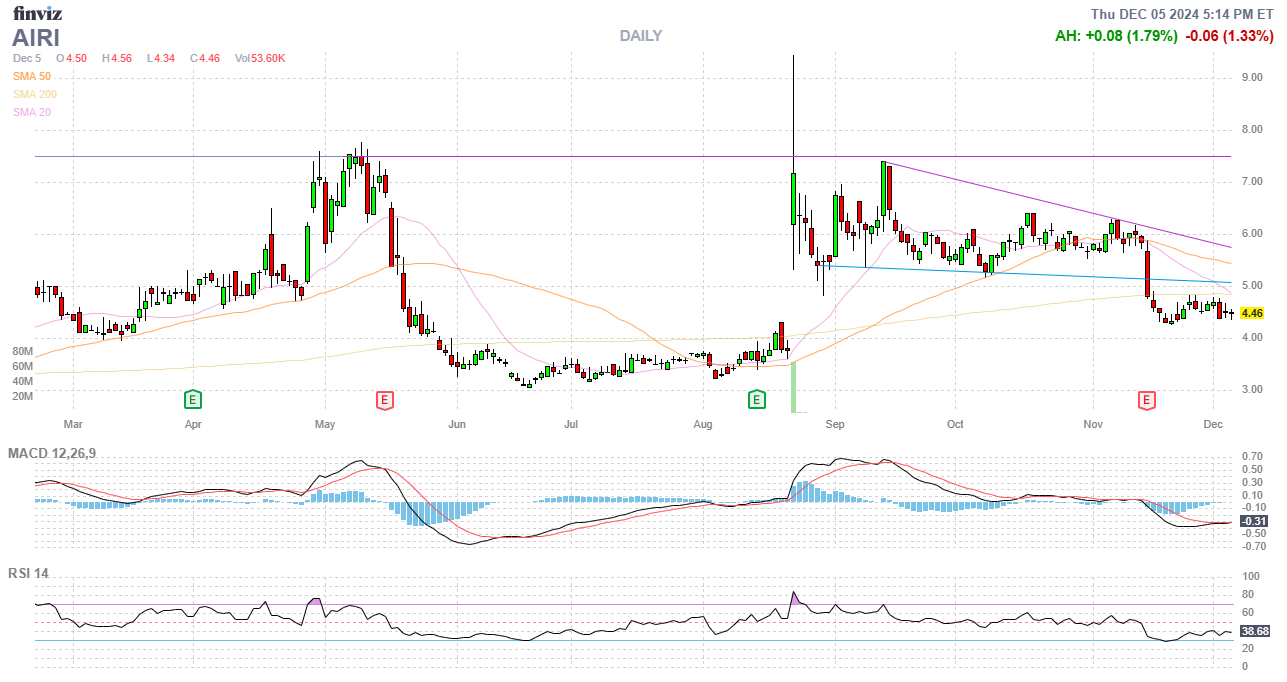Select the Jun label on the time axis
The height and width of the screenshot is (682, 1287).
(x=456, y=424)
